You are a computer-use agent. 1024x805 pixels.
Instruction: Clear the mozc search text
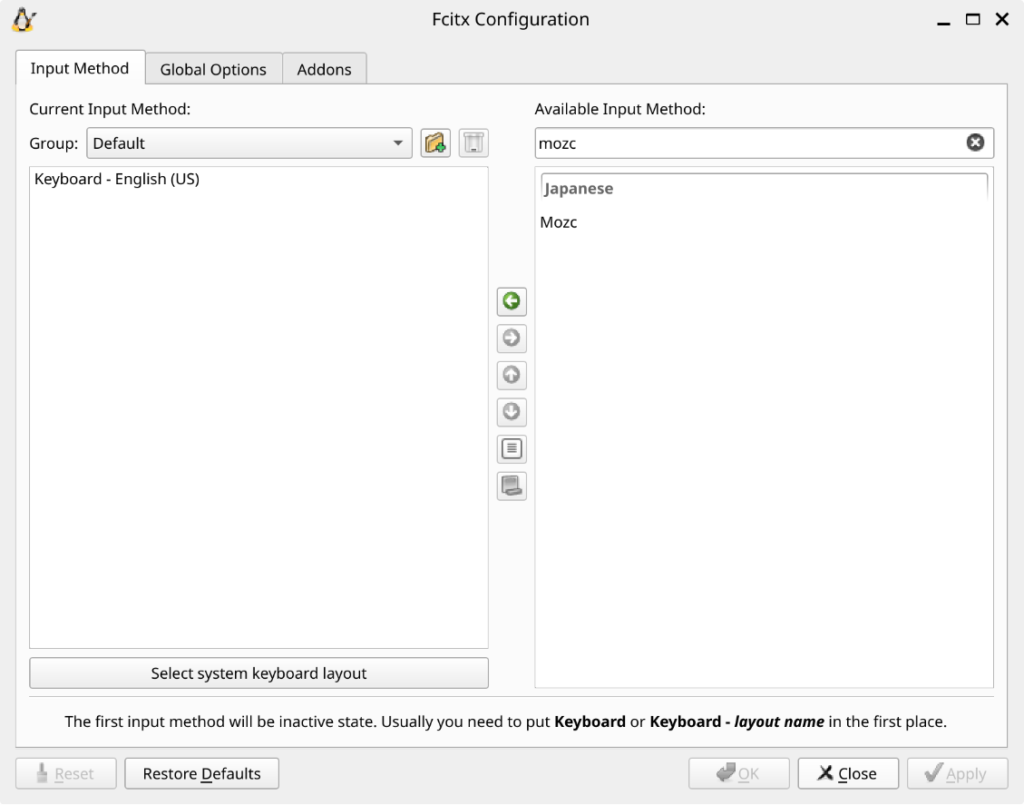pos(975,143)
